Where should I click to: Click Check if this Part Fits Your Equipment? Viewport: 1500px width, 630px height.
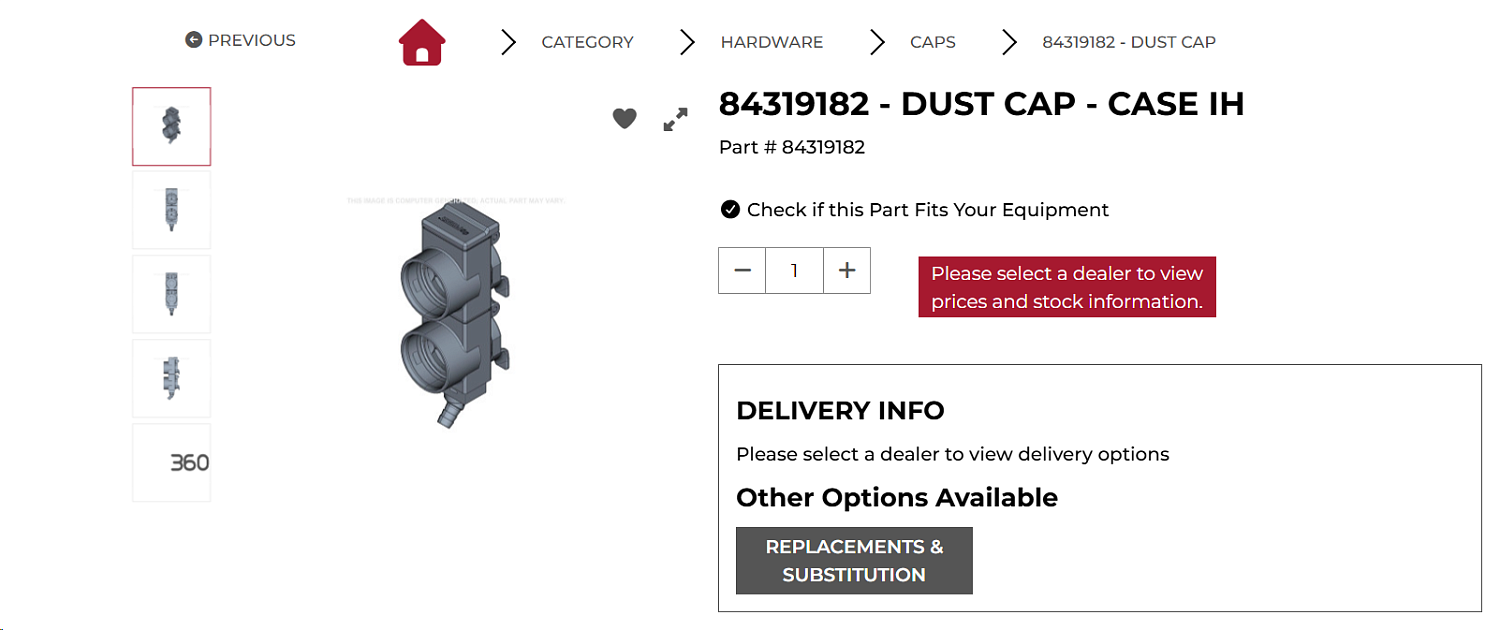pyautogui.click(x=928, y=210)
